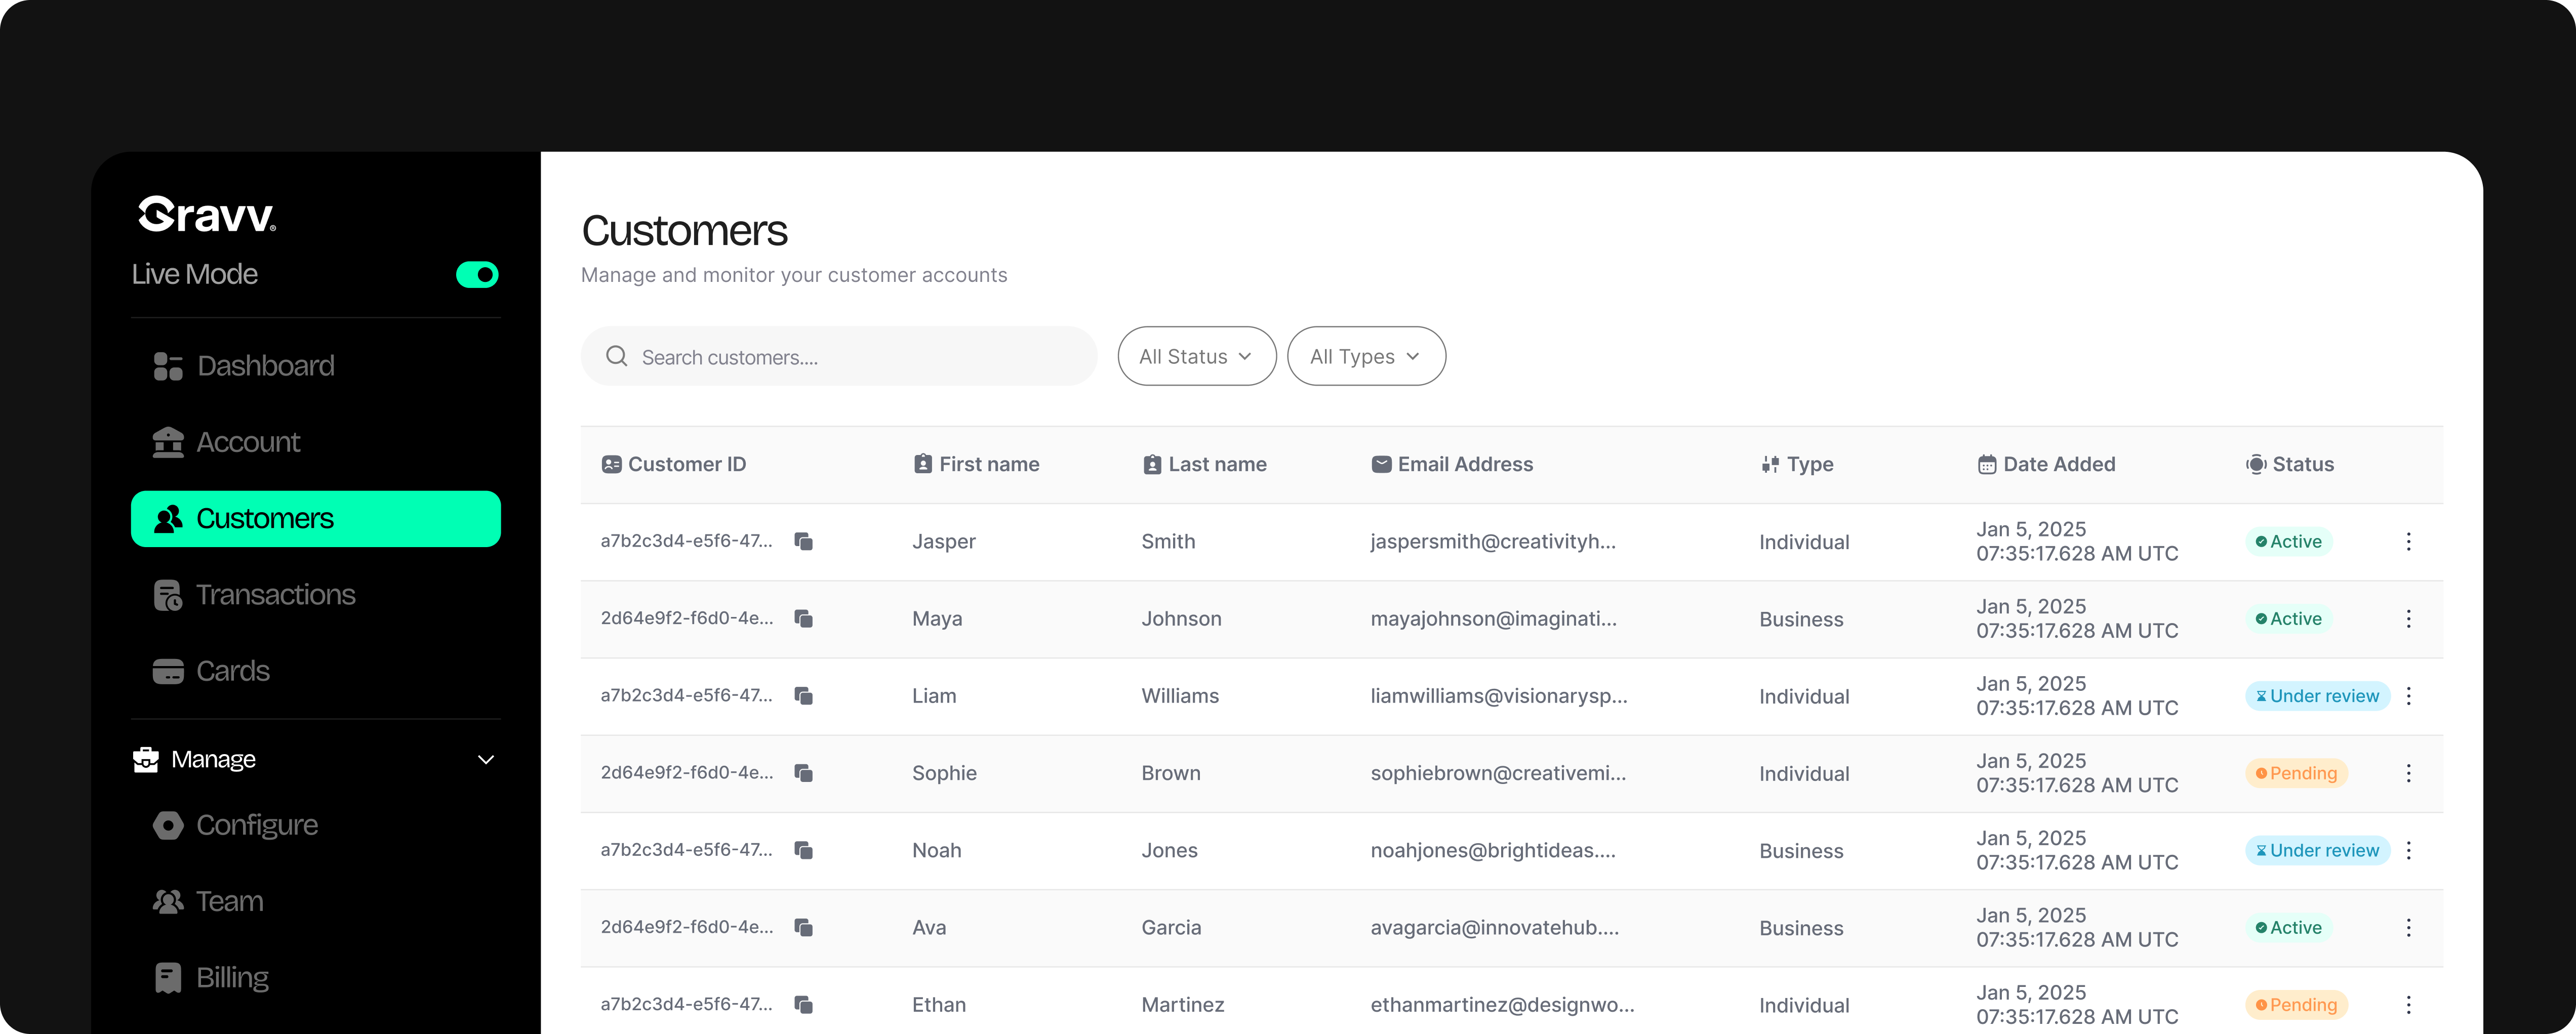Go to Dashboard in sidebar
The image size is (2576, 1034).
265,366
